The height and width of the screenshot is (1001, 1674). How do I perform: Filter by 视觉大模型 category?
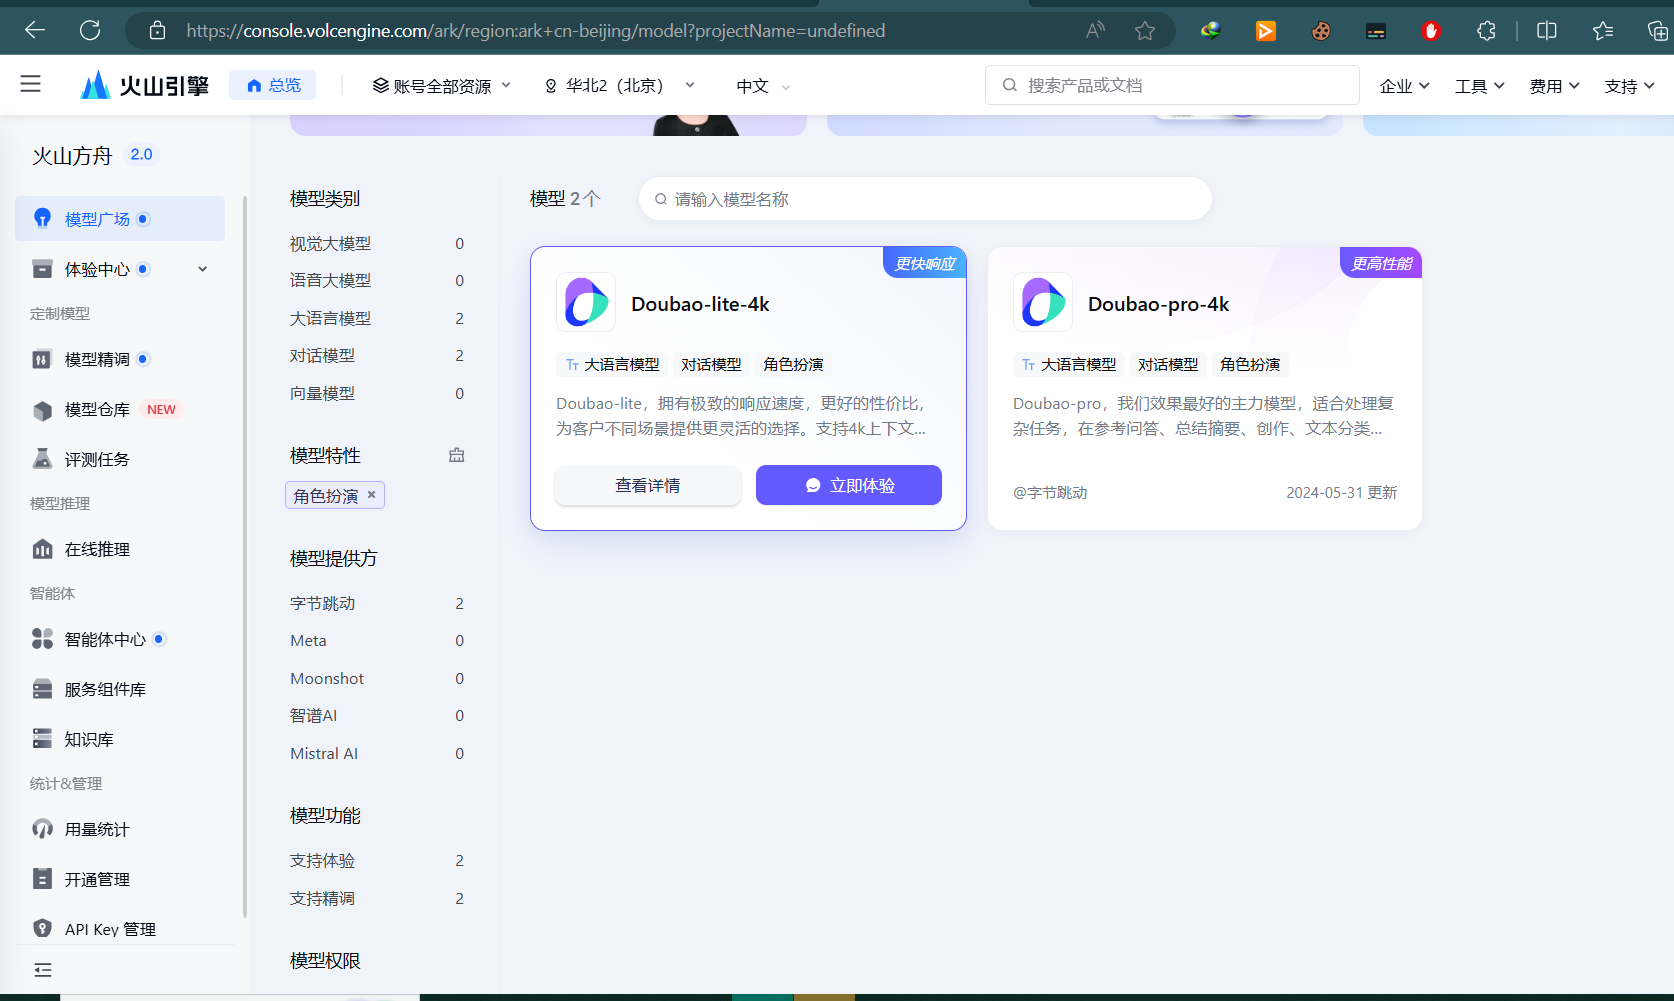pyautogui.click(x=377, y=244)
